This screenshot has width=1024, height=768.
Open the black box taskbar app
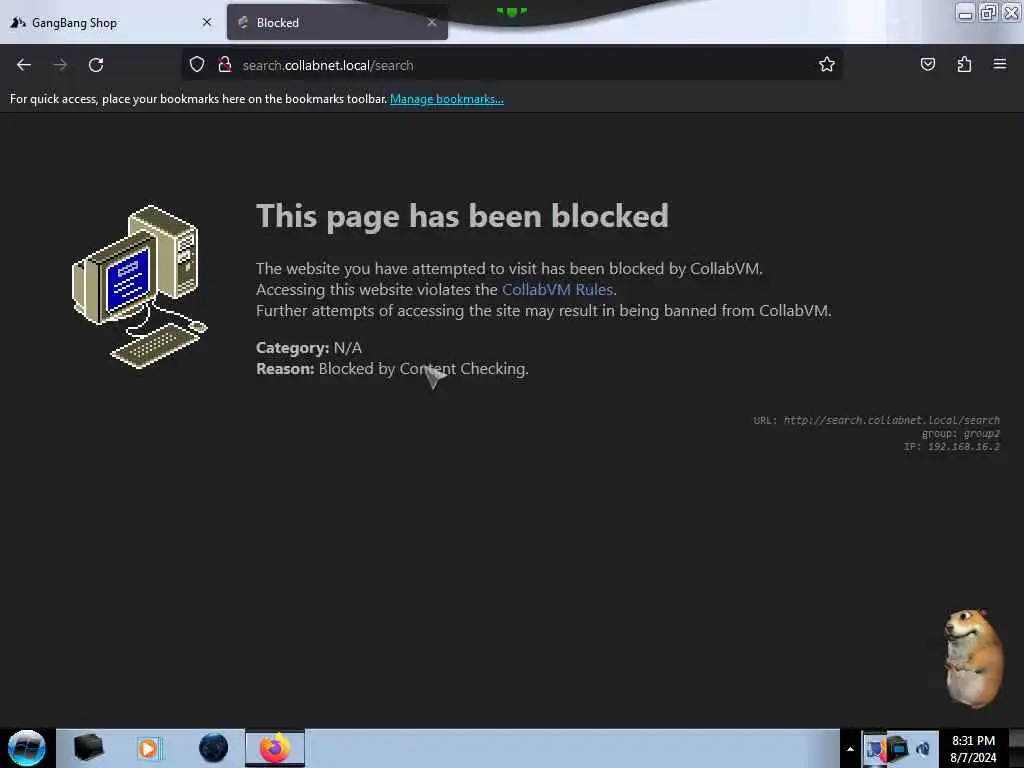click(x=88, y=748)
